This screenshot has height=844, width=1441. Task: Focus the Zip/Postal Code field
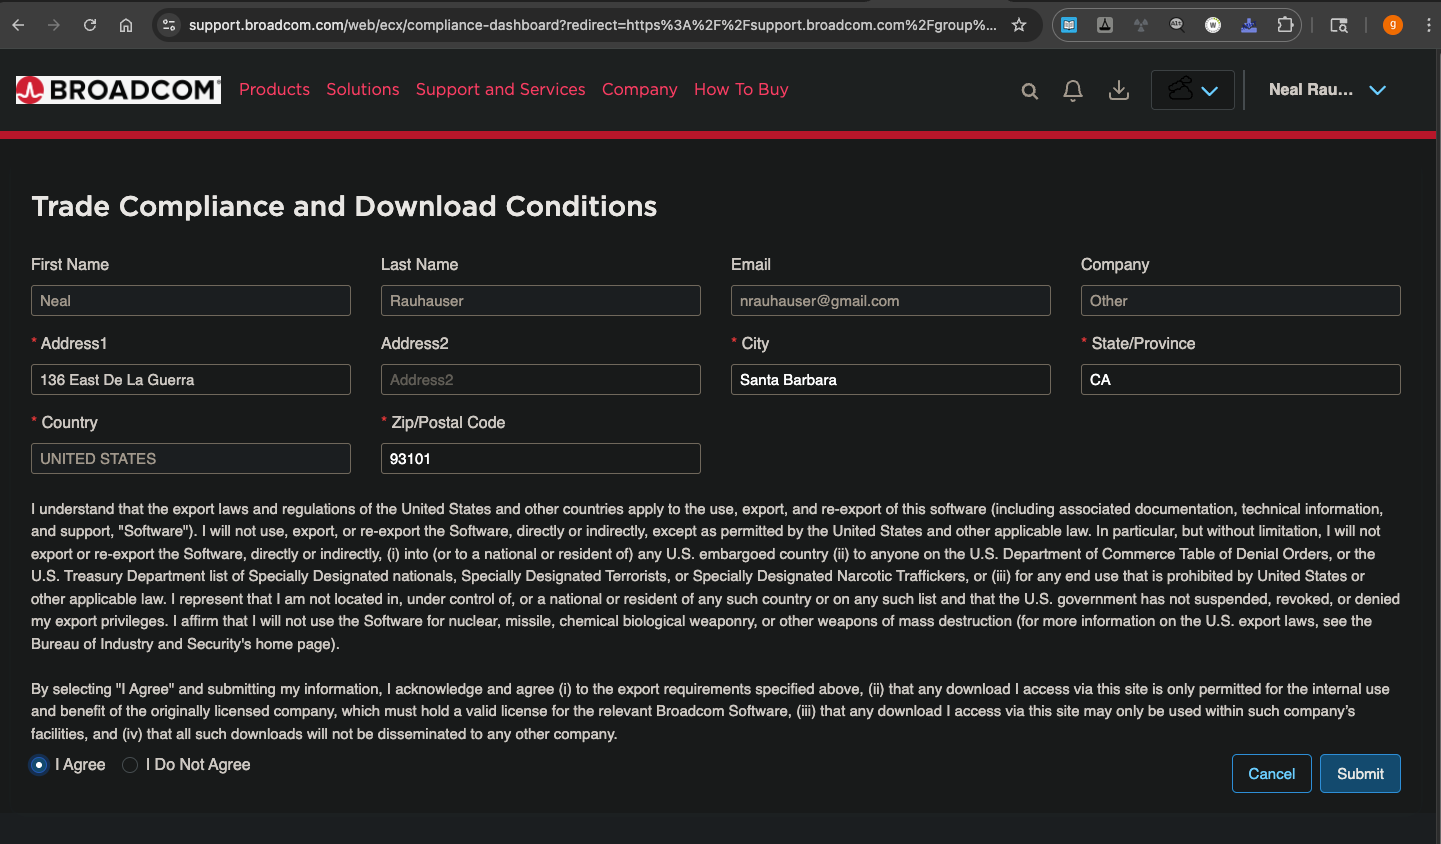[x=541, y=459]
